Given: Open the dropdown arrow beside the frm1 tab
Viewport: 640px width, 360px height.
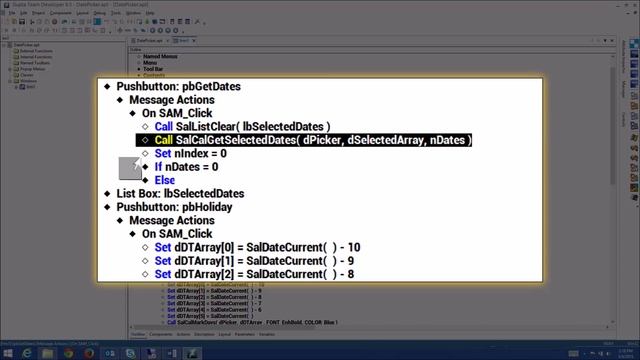Looking at the screenshot, I should (194, 41).
